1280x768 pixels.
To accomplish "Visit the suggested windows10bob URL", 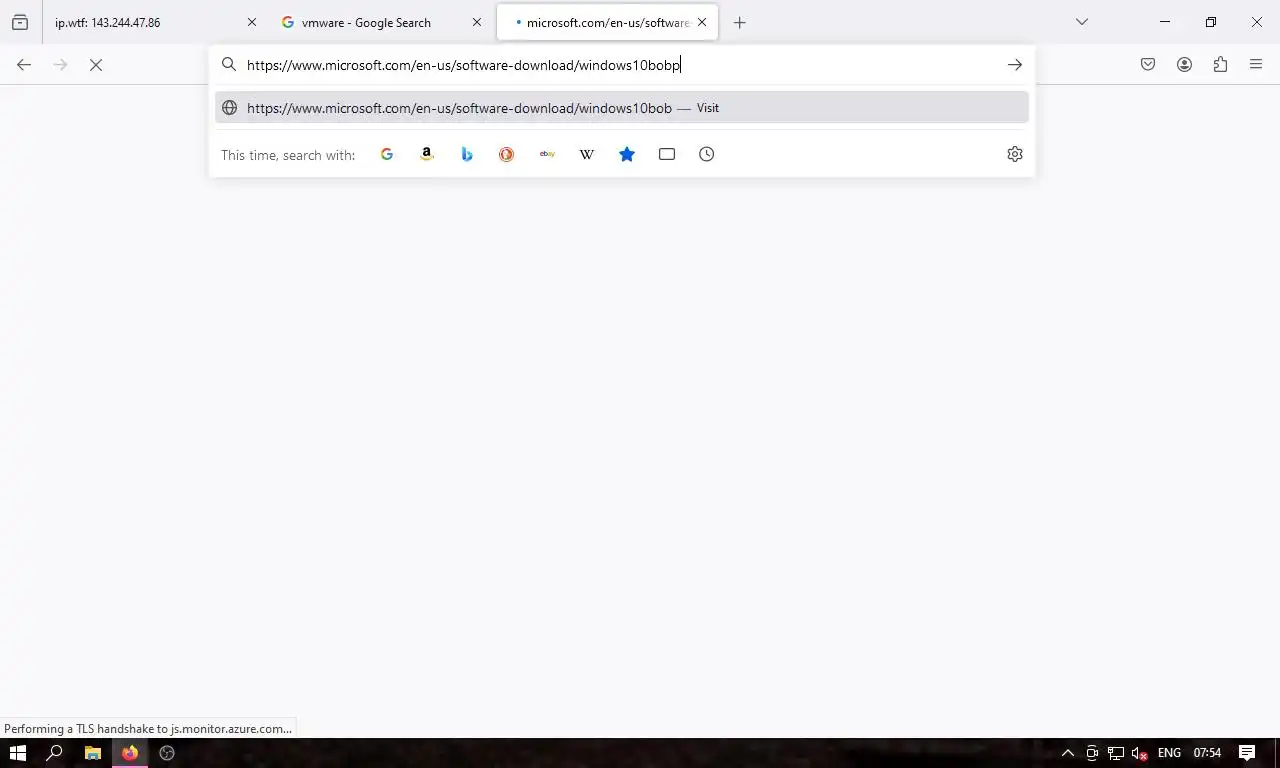I will [622, 108].
